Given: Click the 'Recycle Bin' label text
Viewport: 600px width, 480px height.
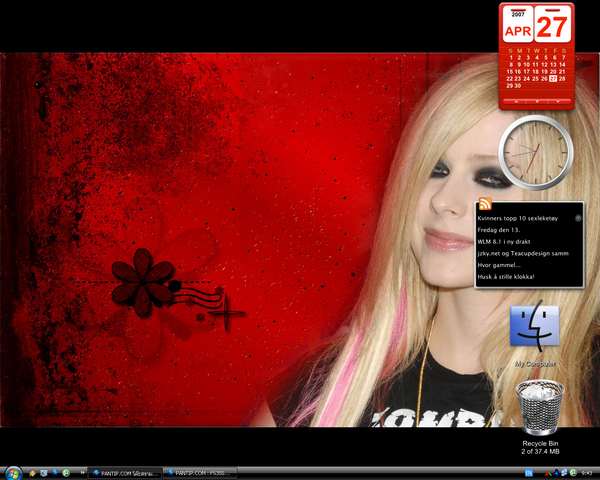Looking at the screenshot, I should (540, 443).
